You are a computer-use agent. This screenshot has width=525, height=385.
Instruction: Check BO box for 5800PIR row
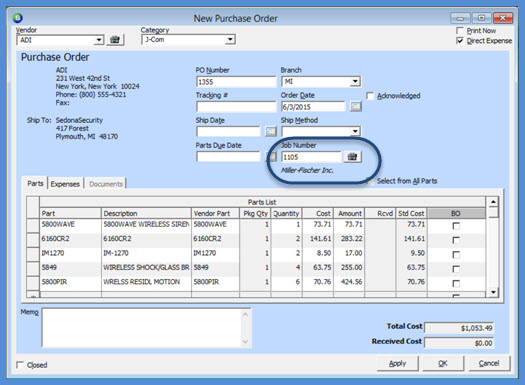pos(456,284)
